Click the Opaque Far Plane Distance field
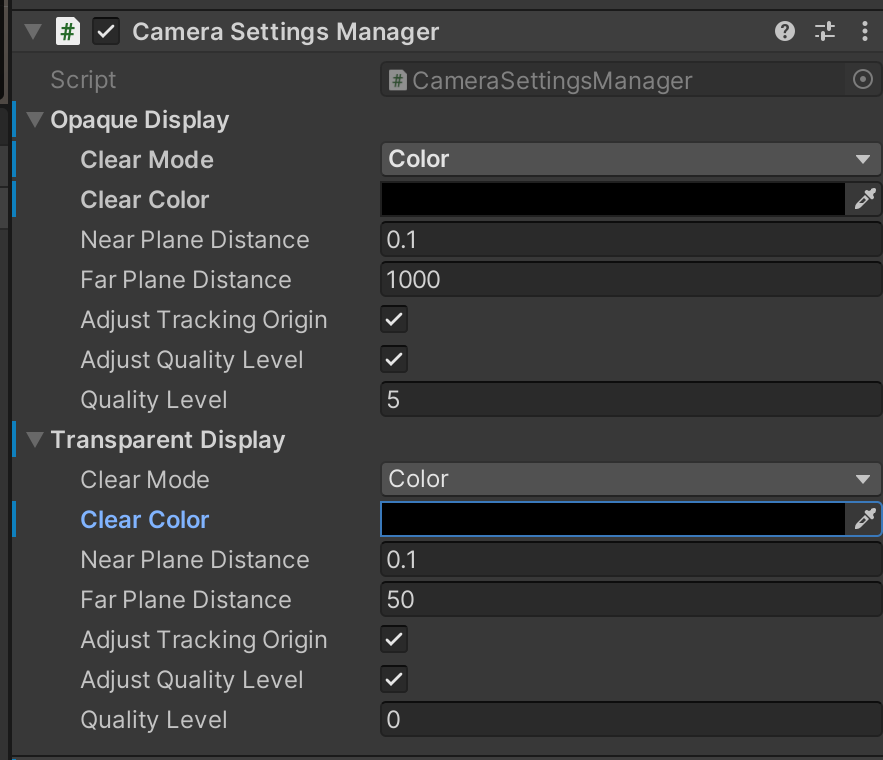 (x=630, y=280)
